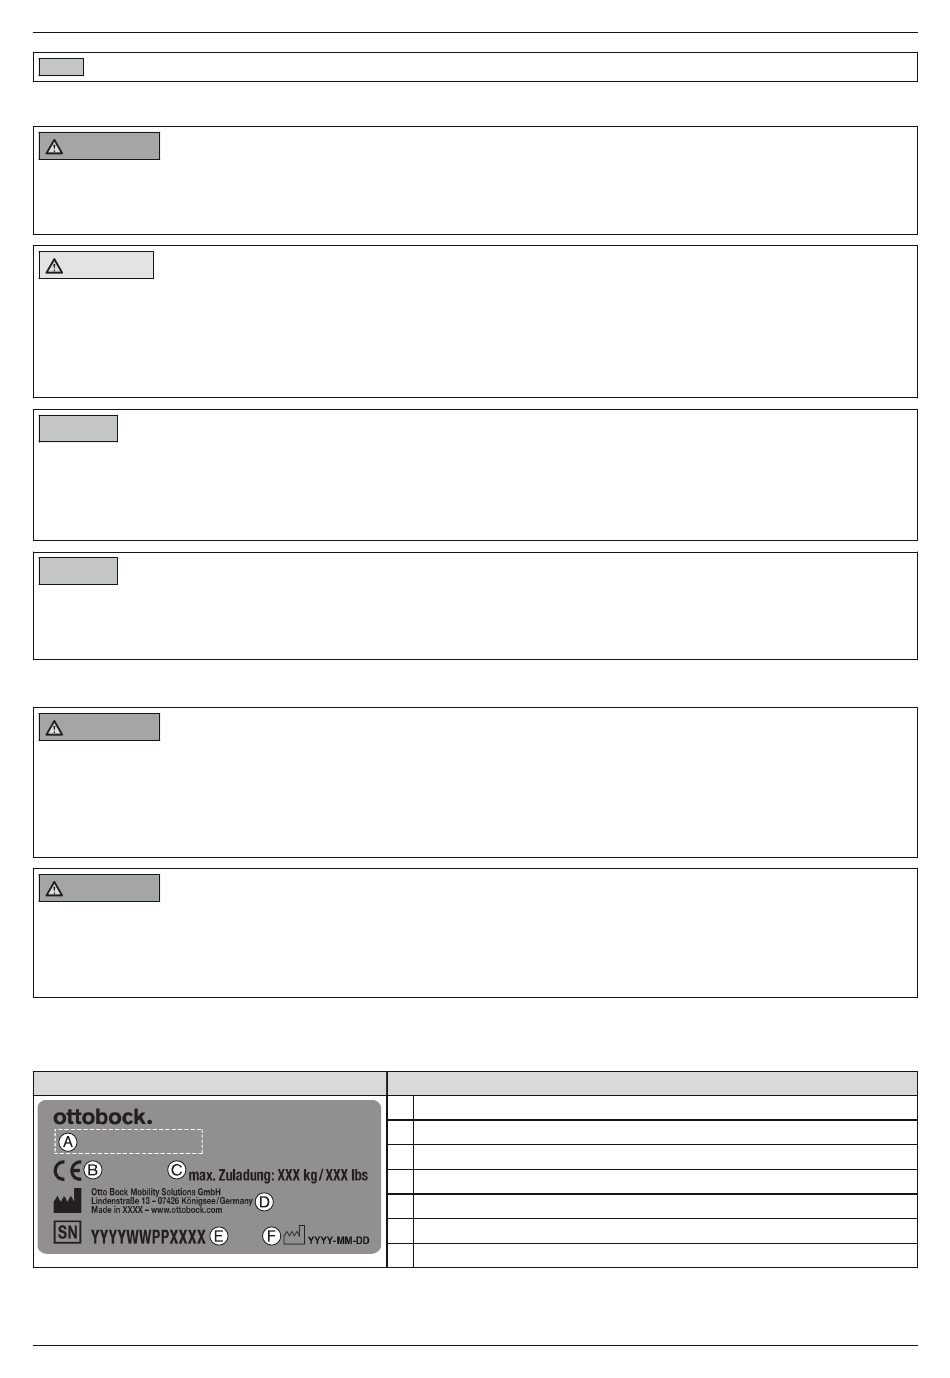
Task: Click the warning triangle in the light-gray header box
Action: tap(54, 266)
